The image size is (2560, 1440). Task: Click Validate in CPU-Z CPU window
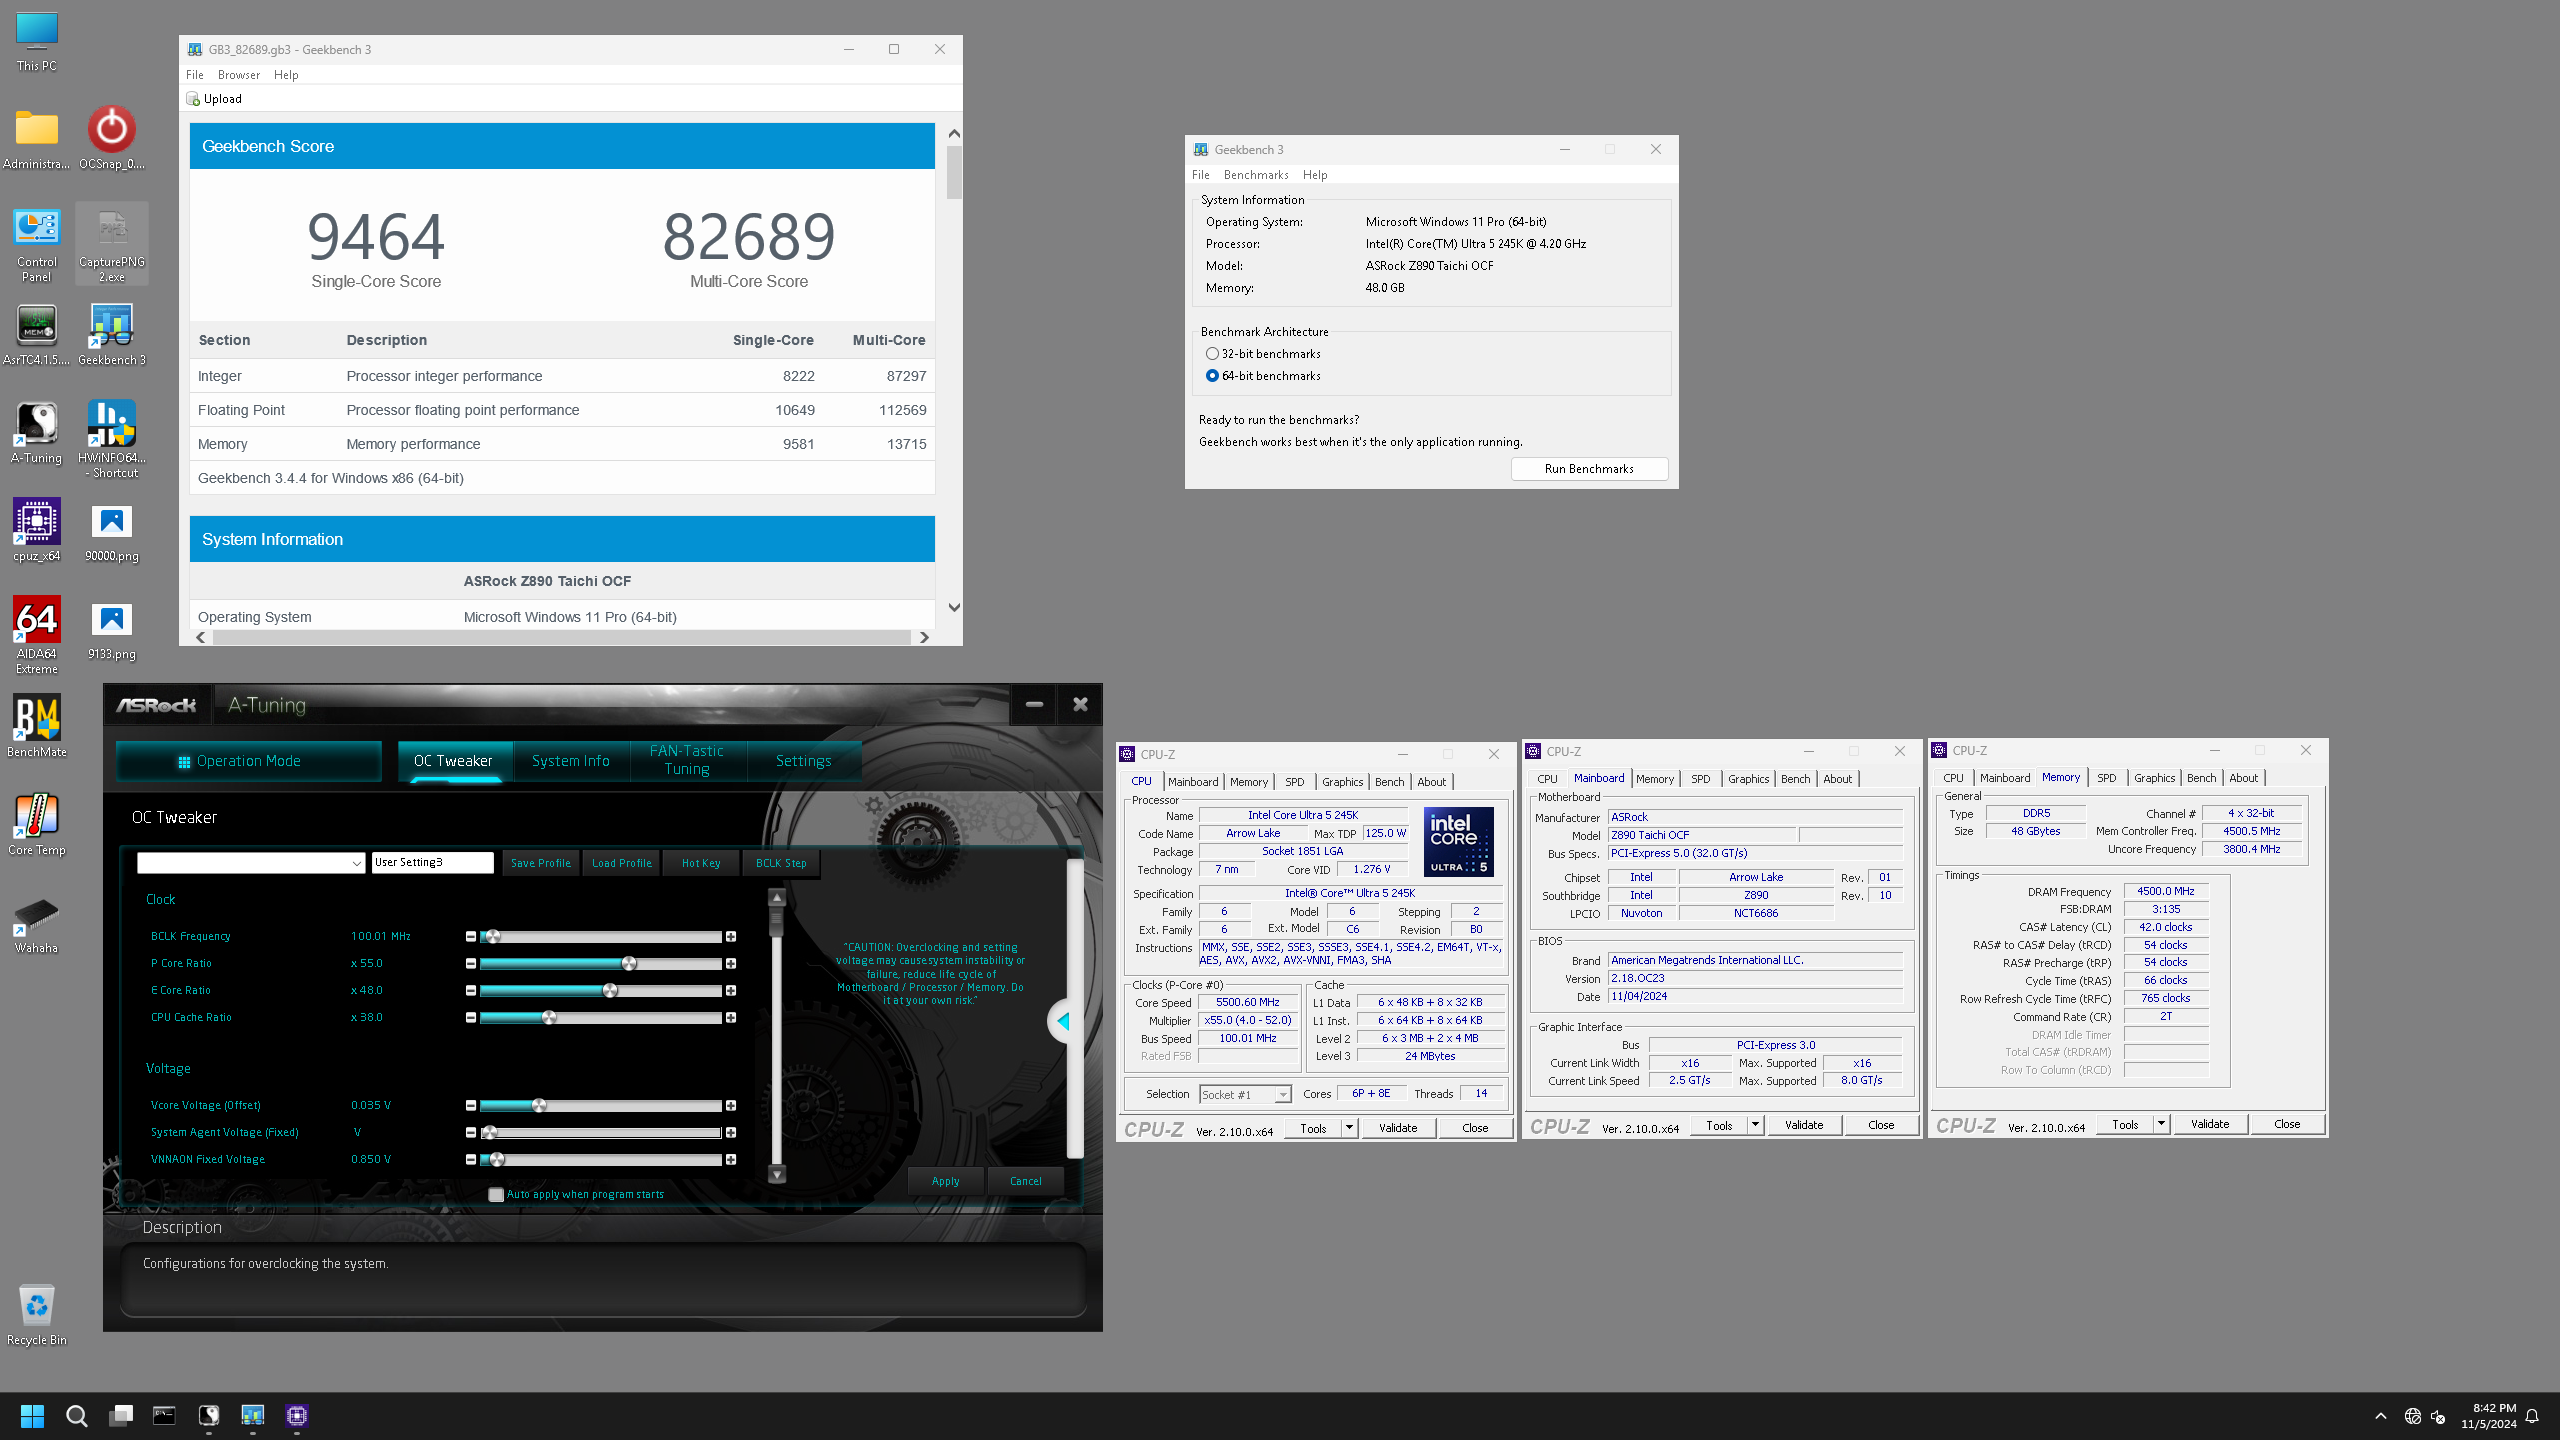click(1398, 1128)
